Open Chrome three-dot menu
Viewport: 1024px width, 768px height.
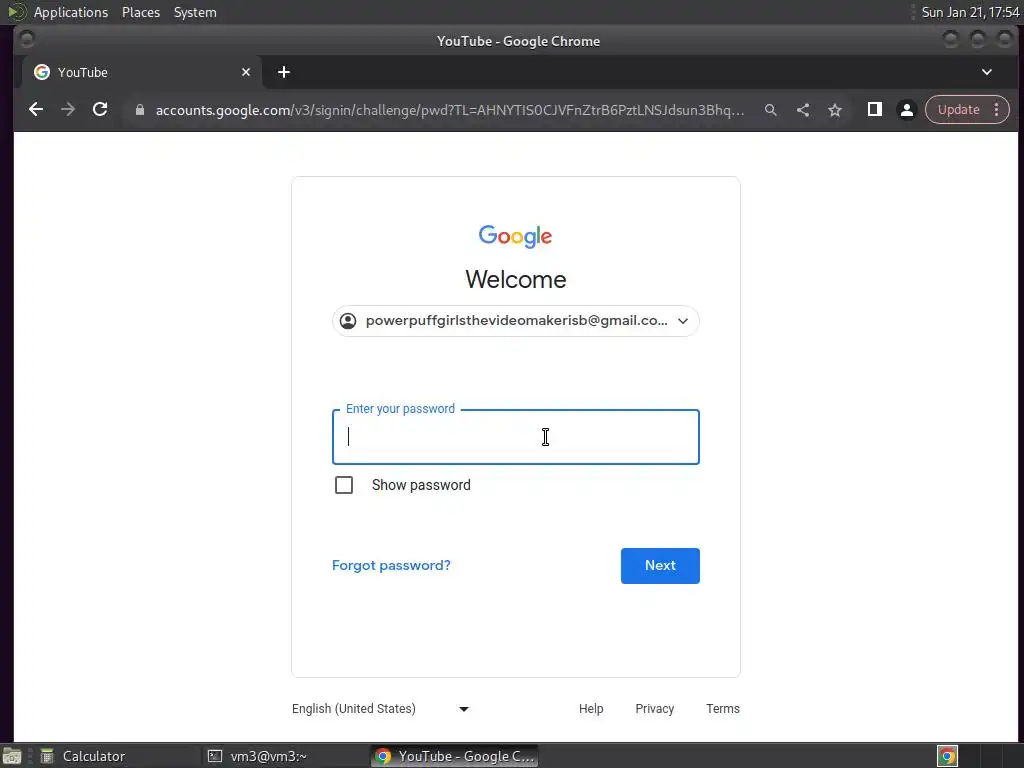[997, 110]
